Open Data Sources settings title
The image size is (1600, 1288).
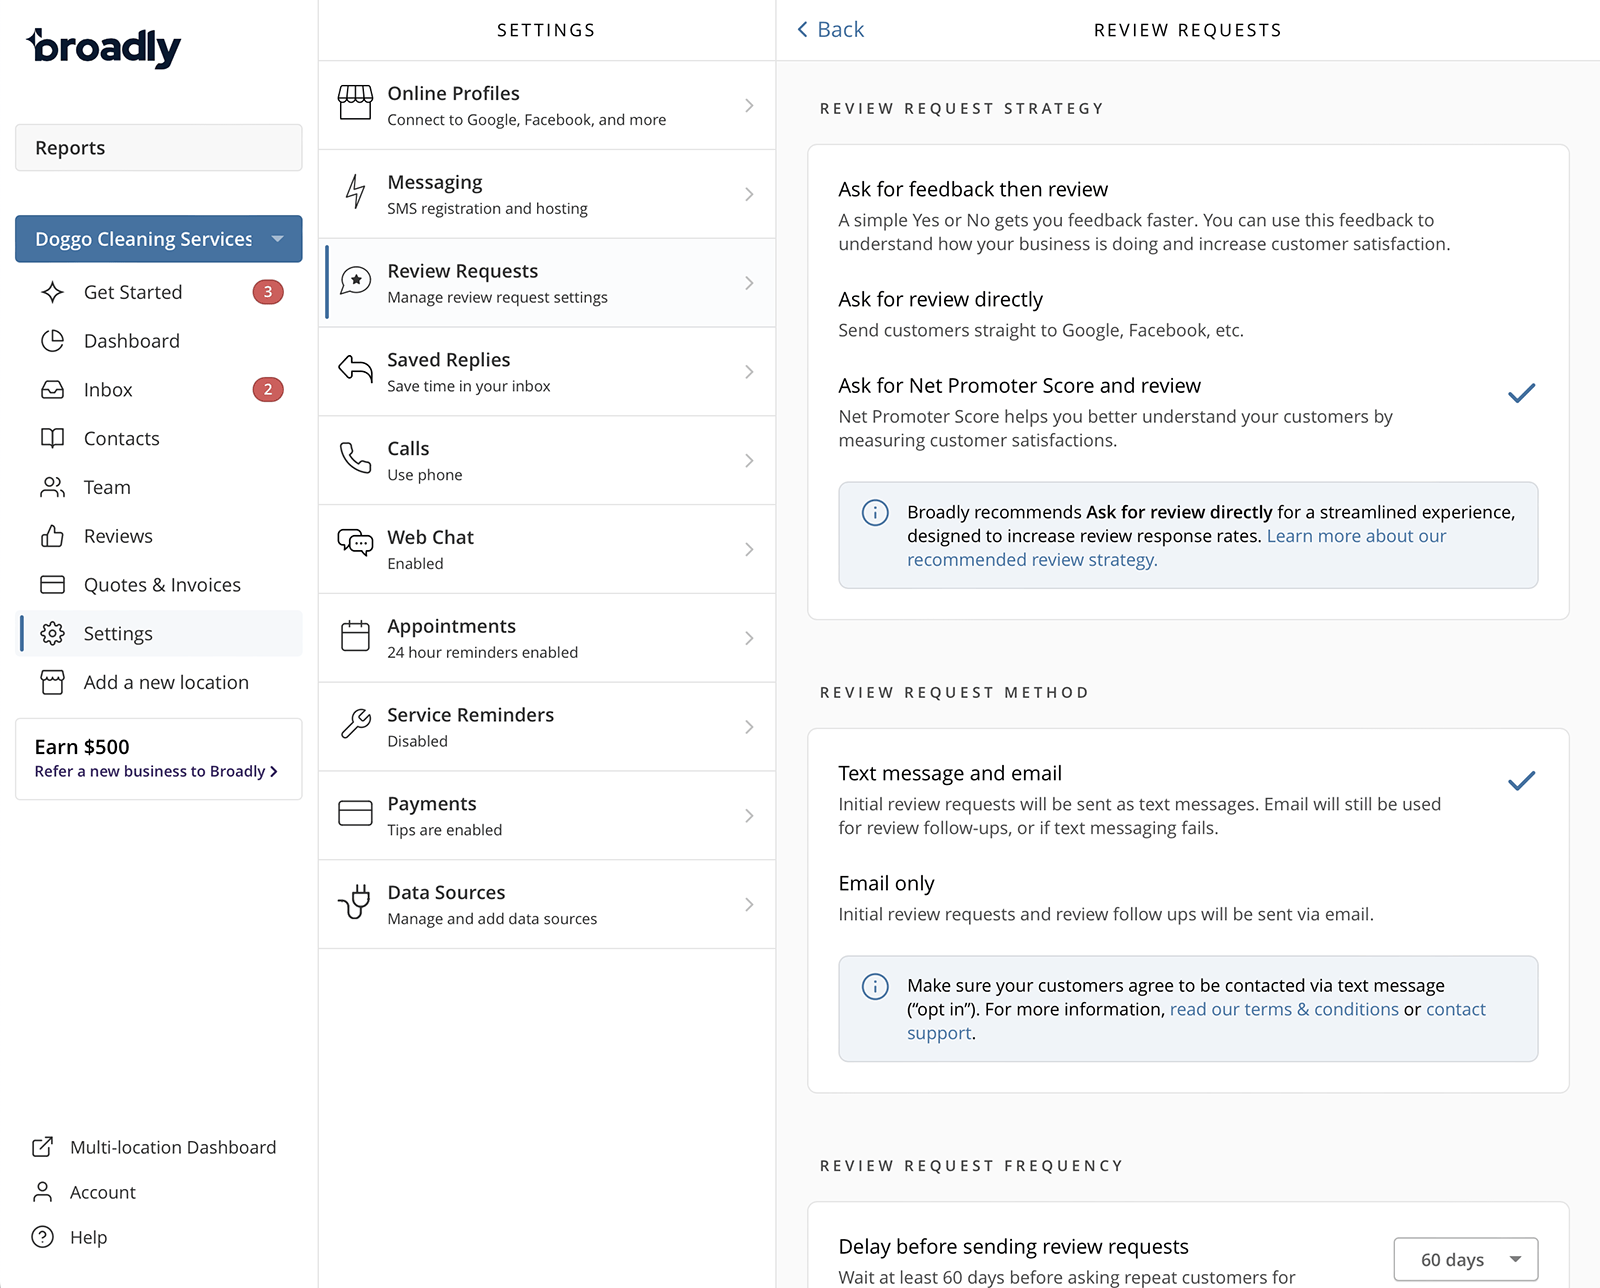pos(446,892)
